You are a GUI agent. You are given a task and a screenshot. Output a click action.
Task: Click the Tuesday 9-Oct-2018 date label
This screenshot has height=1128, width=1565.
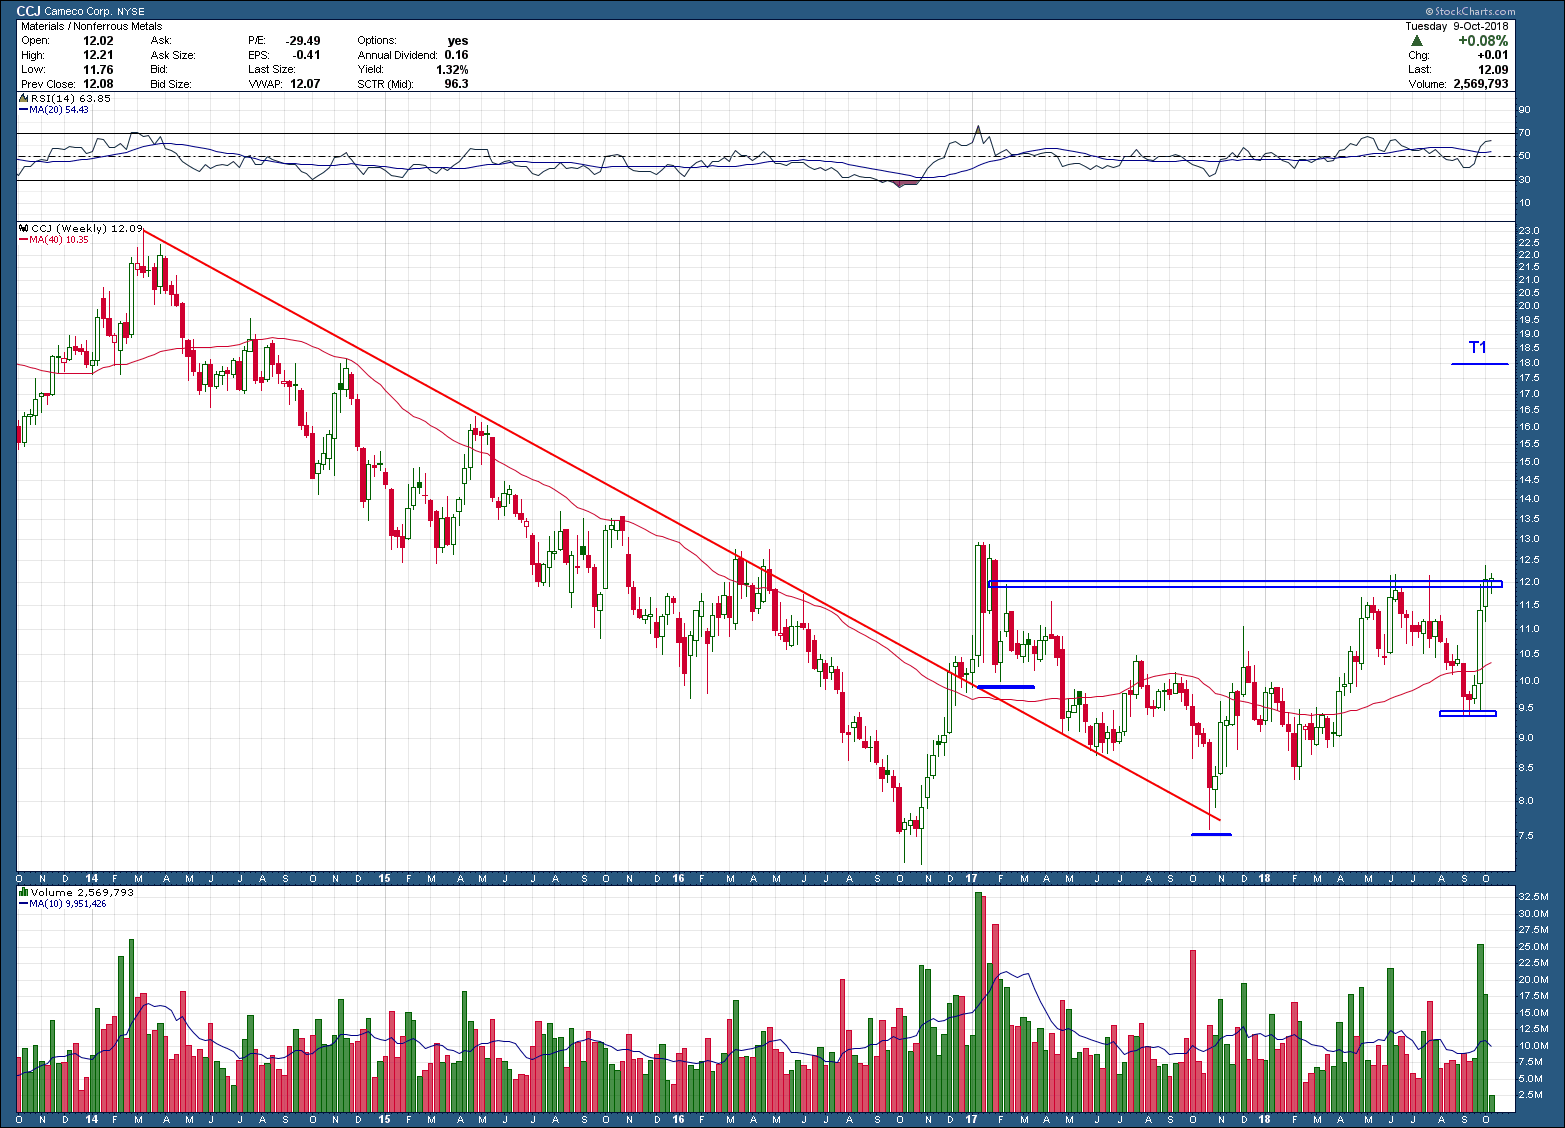point(1457,26)
